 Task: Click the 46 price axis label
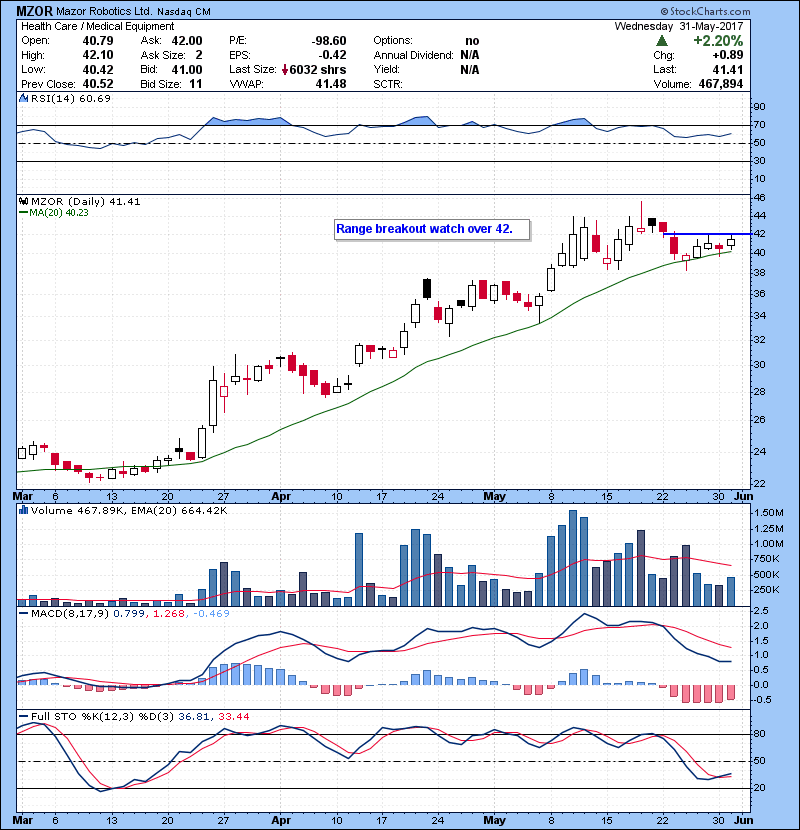[759, 197]
